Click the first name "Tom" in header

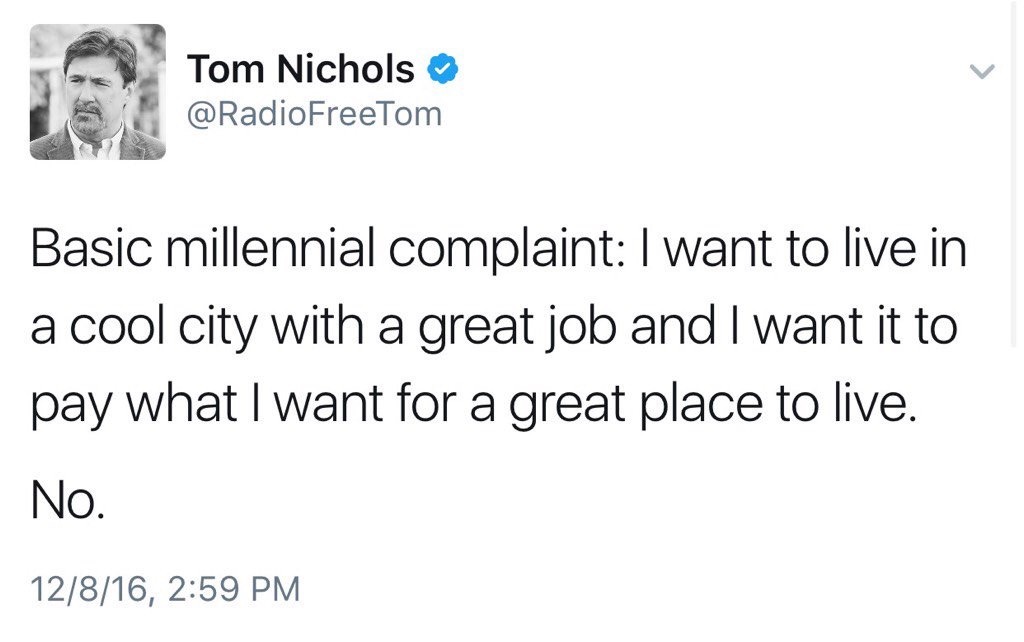[x=222, y=69]
